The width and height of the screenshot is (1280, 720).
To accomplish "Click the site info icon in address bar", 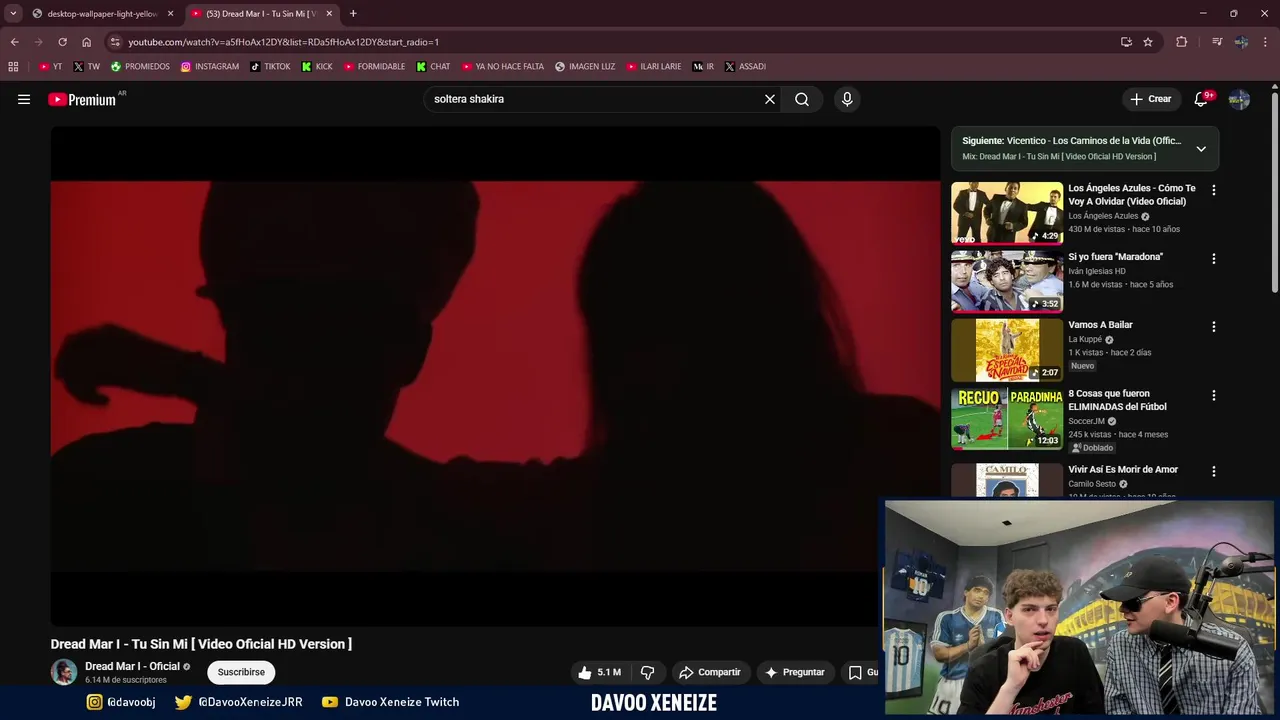I will click(x=115, y=42).
